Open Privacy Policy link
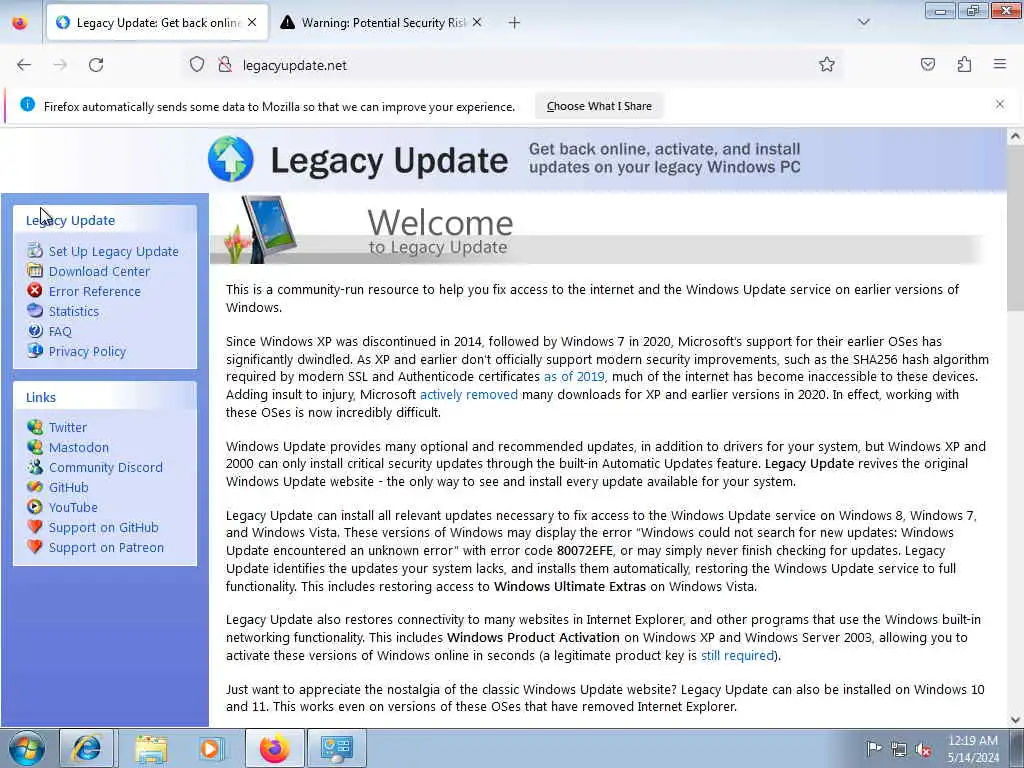This screenshot has height=768, width=1024. (x=88, y=351)
